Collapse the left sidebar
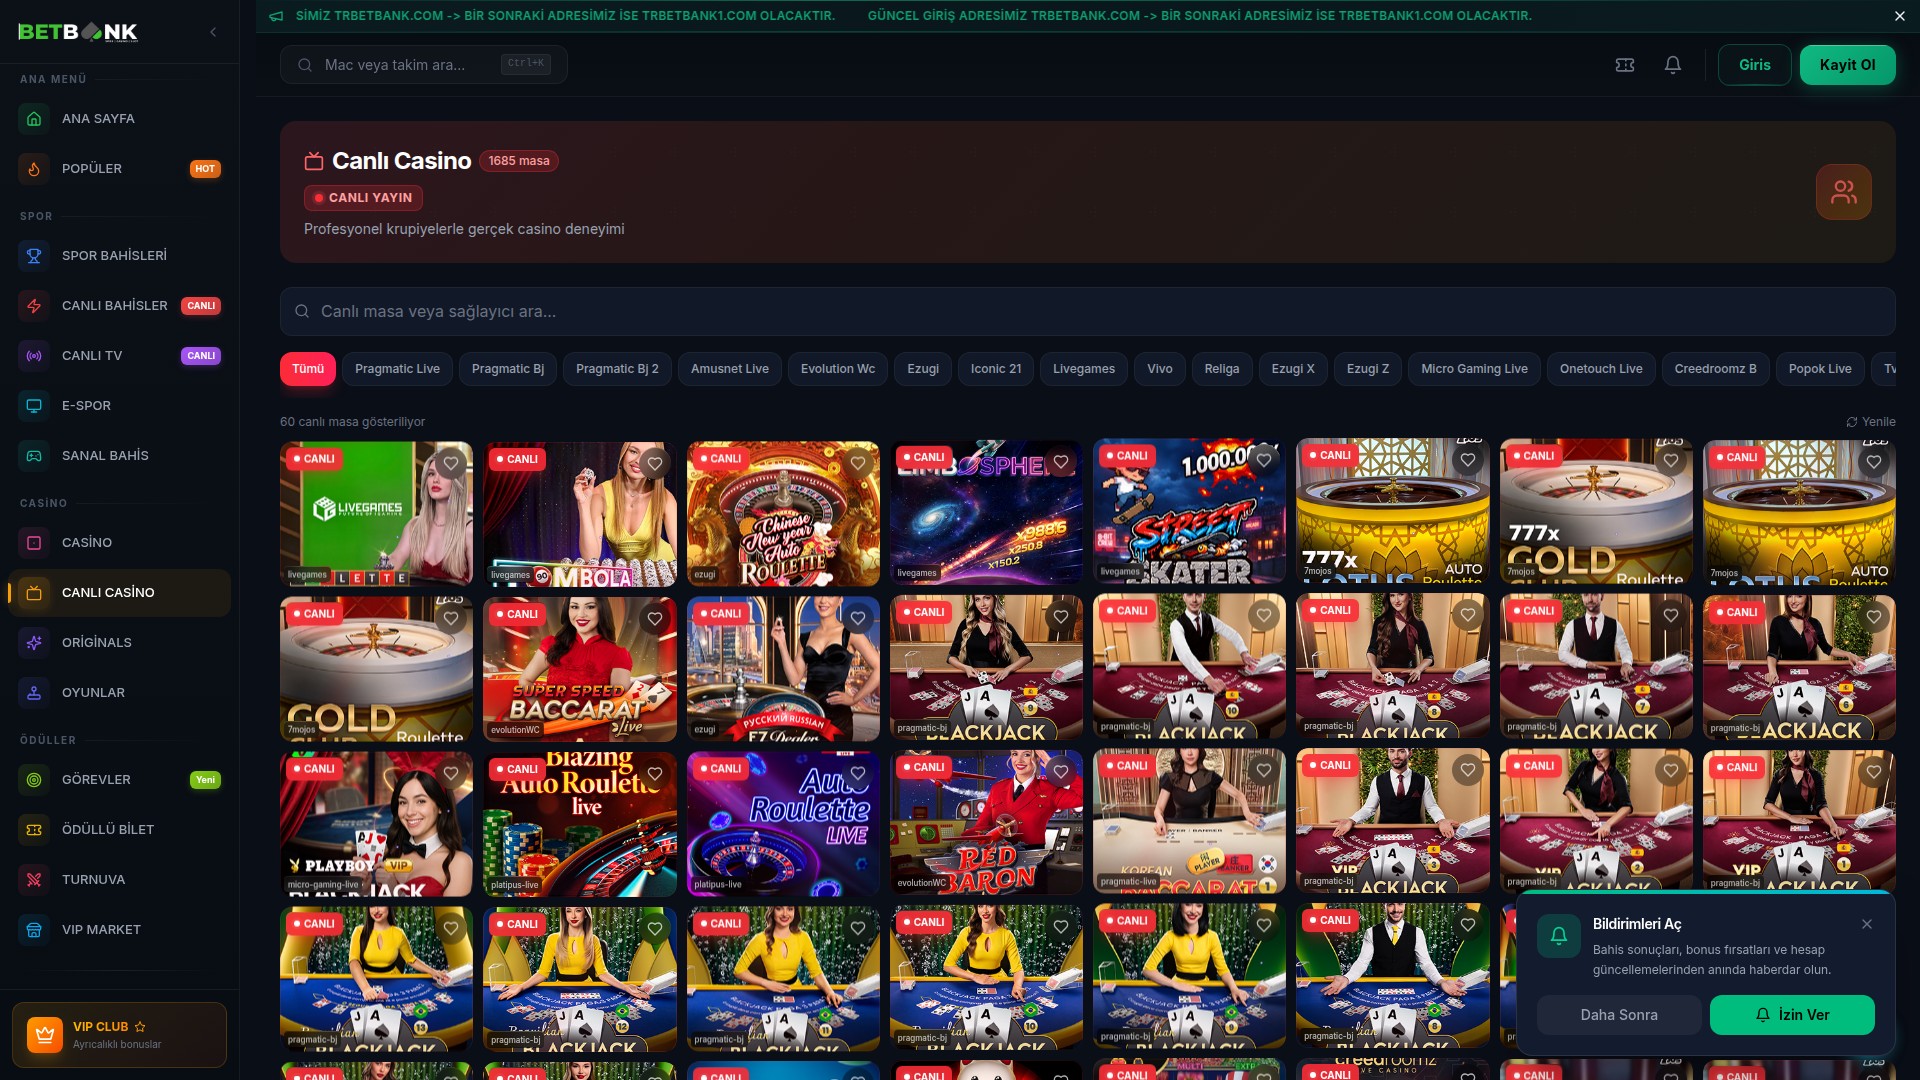The height and width of the screenshot is (1080, 1920). click(213, 31)
